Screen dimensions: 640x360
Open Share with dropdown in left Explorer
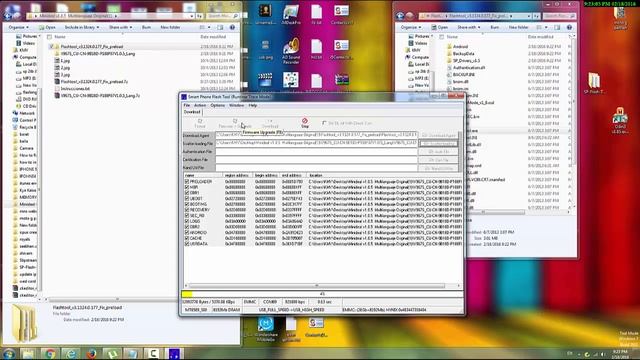[x=120, y=27]
